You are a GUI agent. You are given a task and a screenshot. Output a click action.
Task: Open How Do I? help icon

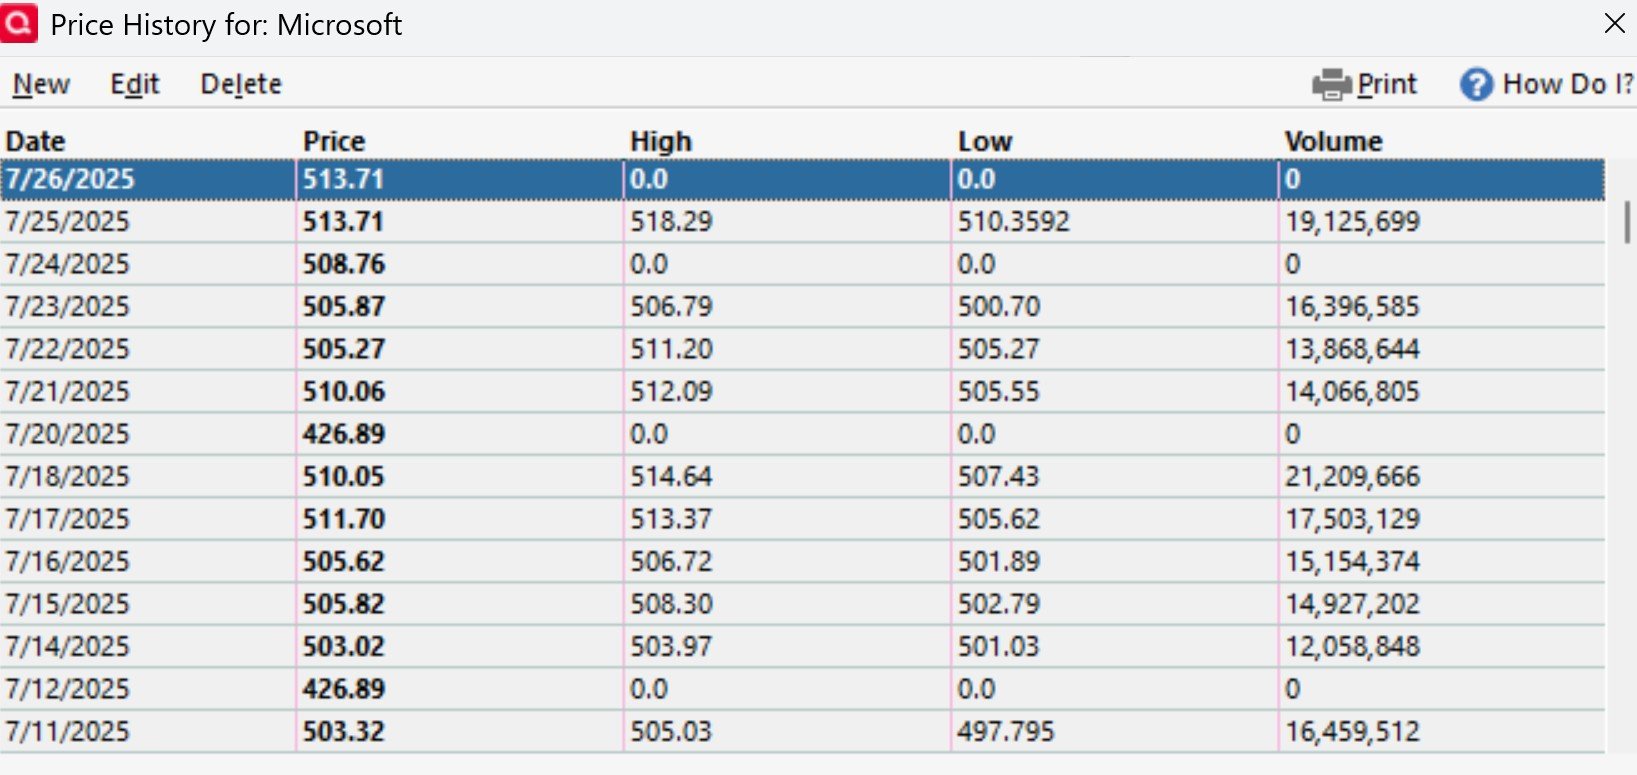tap(1476, 85)
